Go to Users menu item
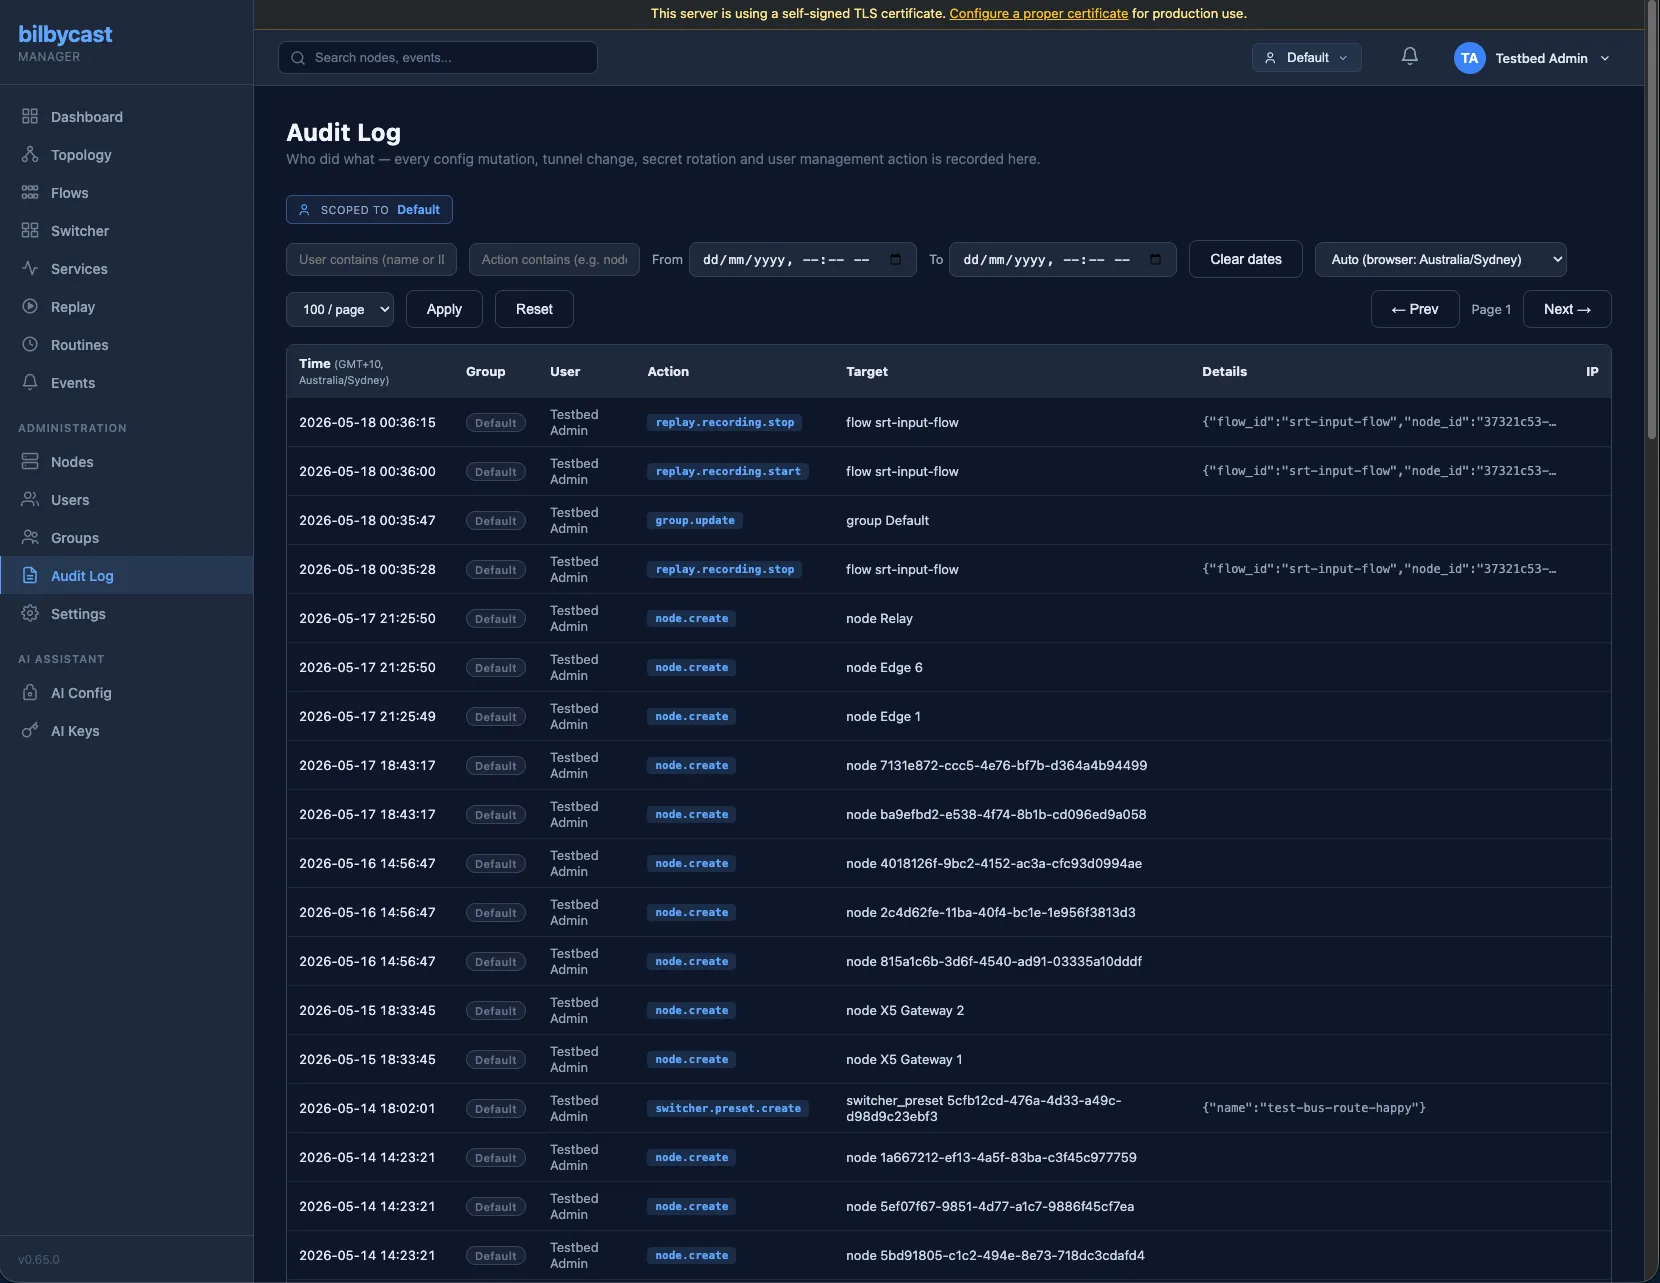The width and height of the screenshot is (1660, 1283). (x=126, y=500)
